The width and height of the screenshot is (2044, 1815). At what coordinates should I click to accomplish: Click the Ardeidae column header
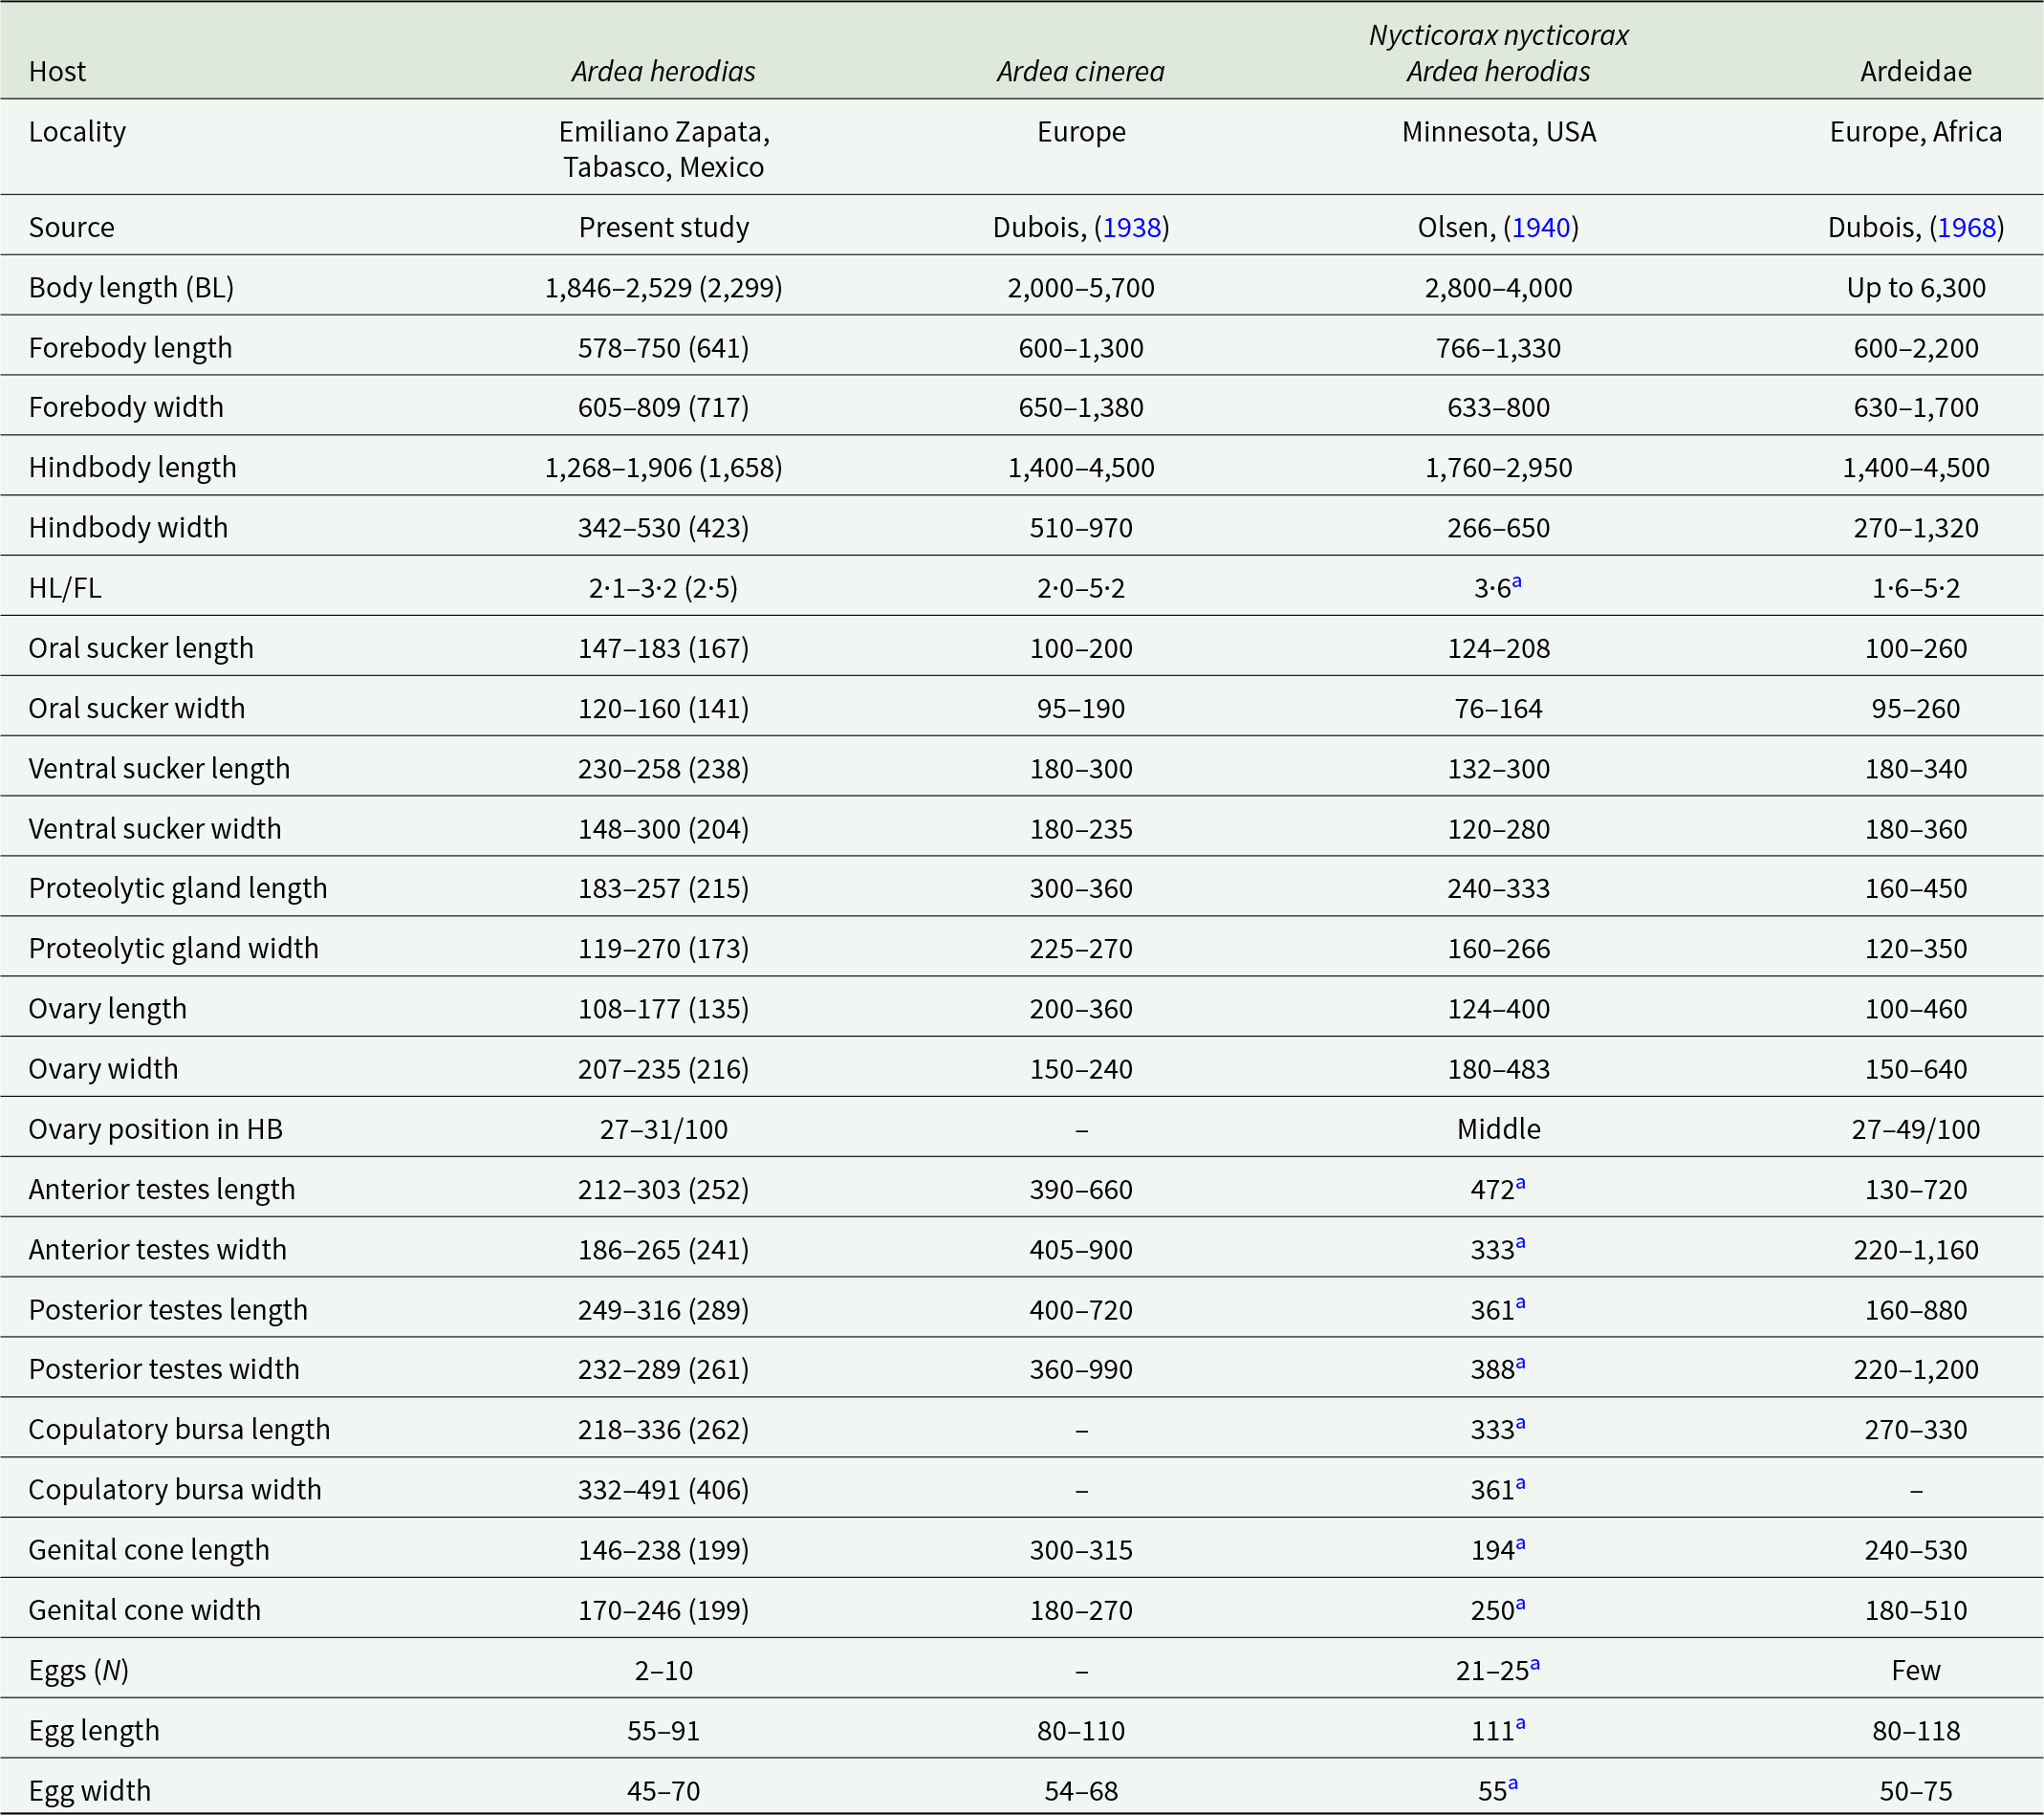click(x=1915, y=72)
